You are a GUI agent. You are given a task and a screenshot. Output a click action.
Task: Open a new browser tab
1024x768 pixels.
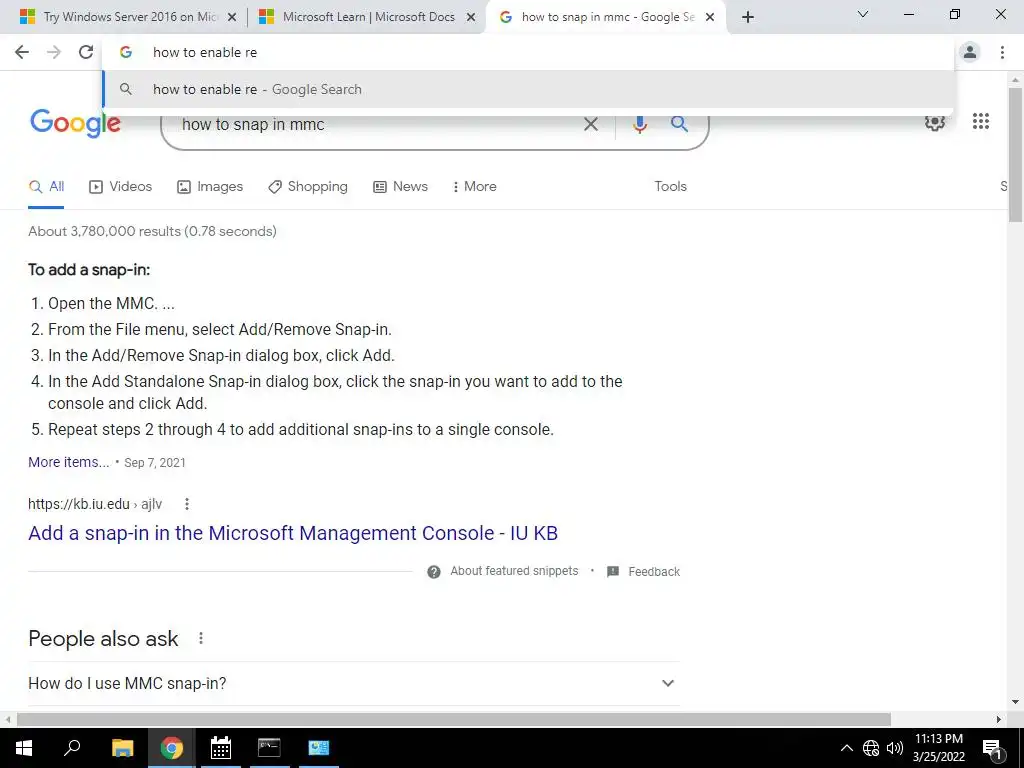pyautogui.click(x=748, y=17)
